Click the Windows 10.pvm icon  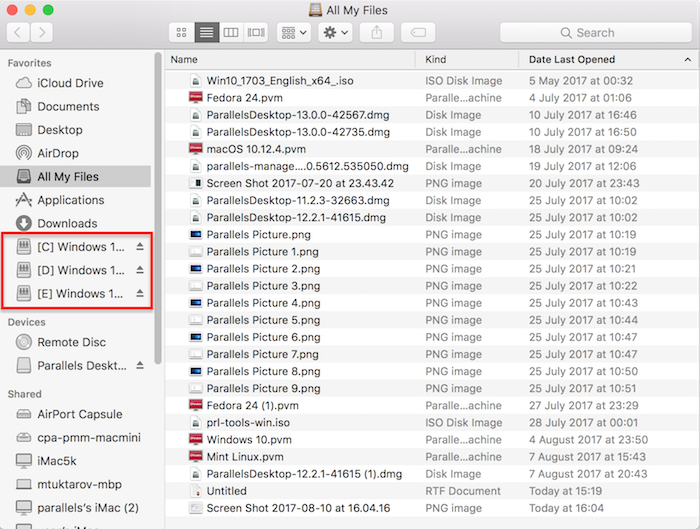click(x=196, y=440)
